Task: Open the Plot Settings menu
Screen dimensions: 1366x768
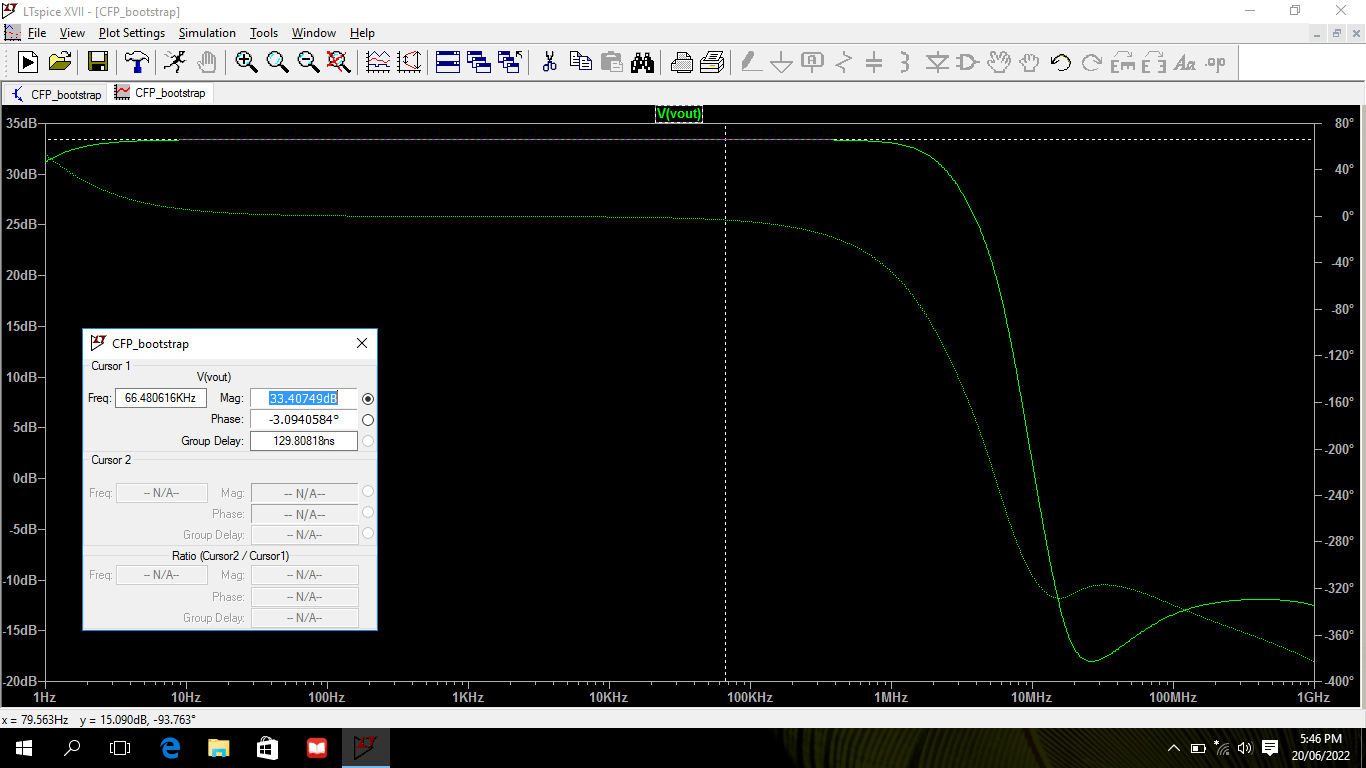Action: point(132,33)
